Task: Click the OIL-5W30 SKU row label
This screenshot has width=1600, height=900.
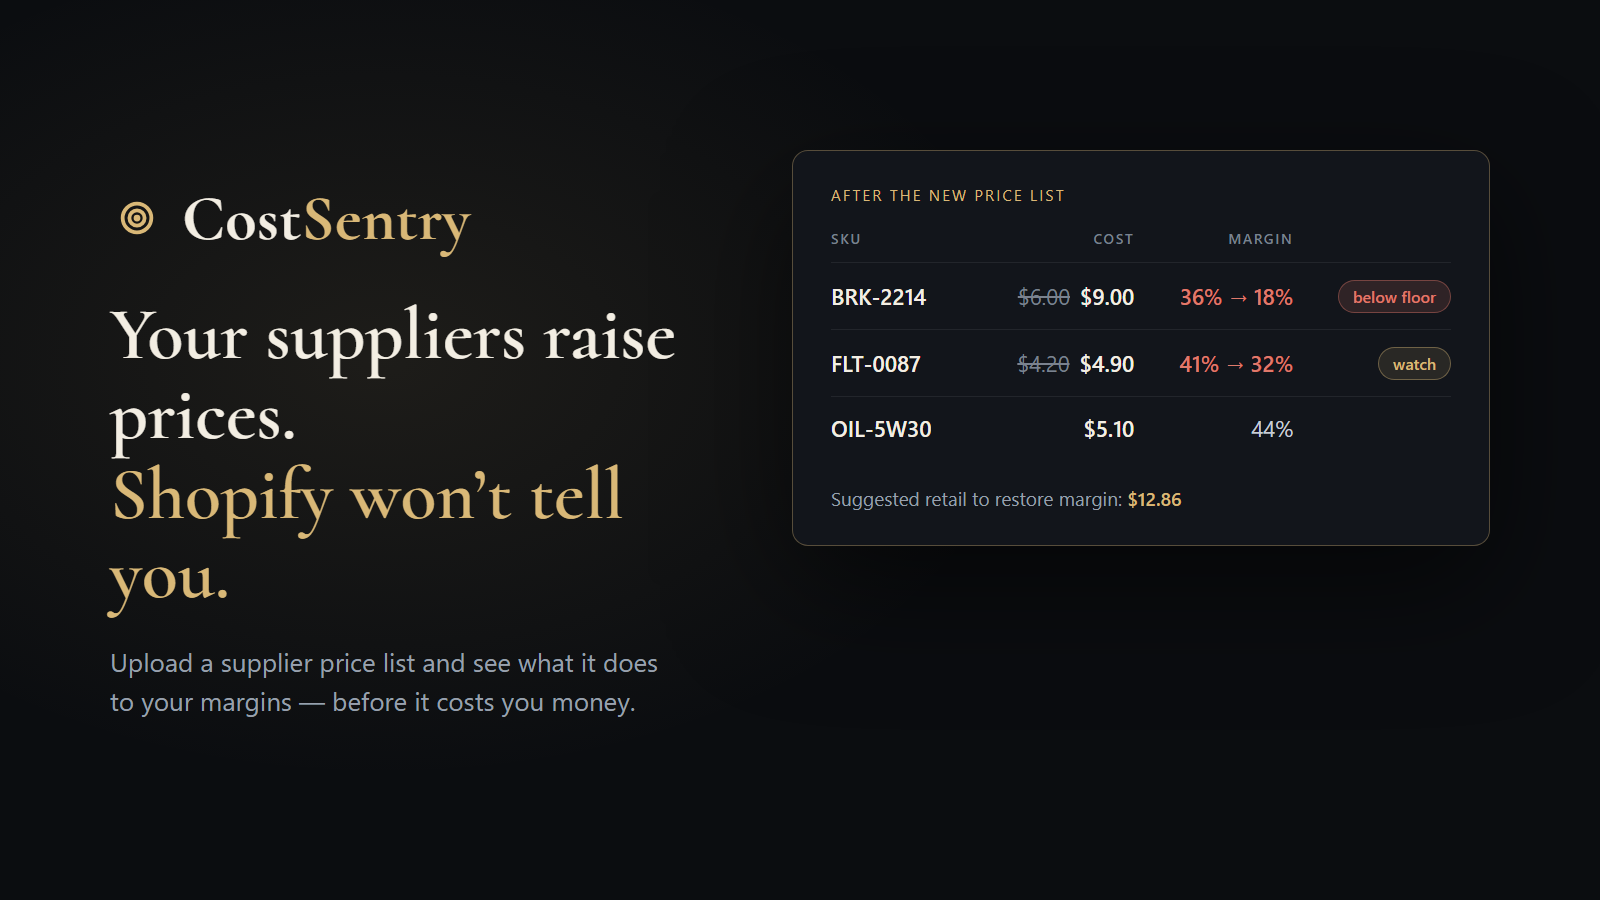Action: pyautogui.click(x=881, y=429)
